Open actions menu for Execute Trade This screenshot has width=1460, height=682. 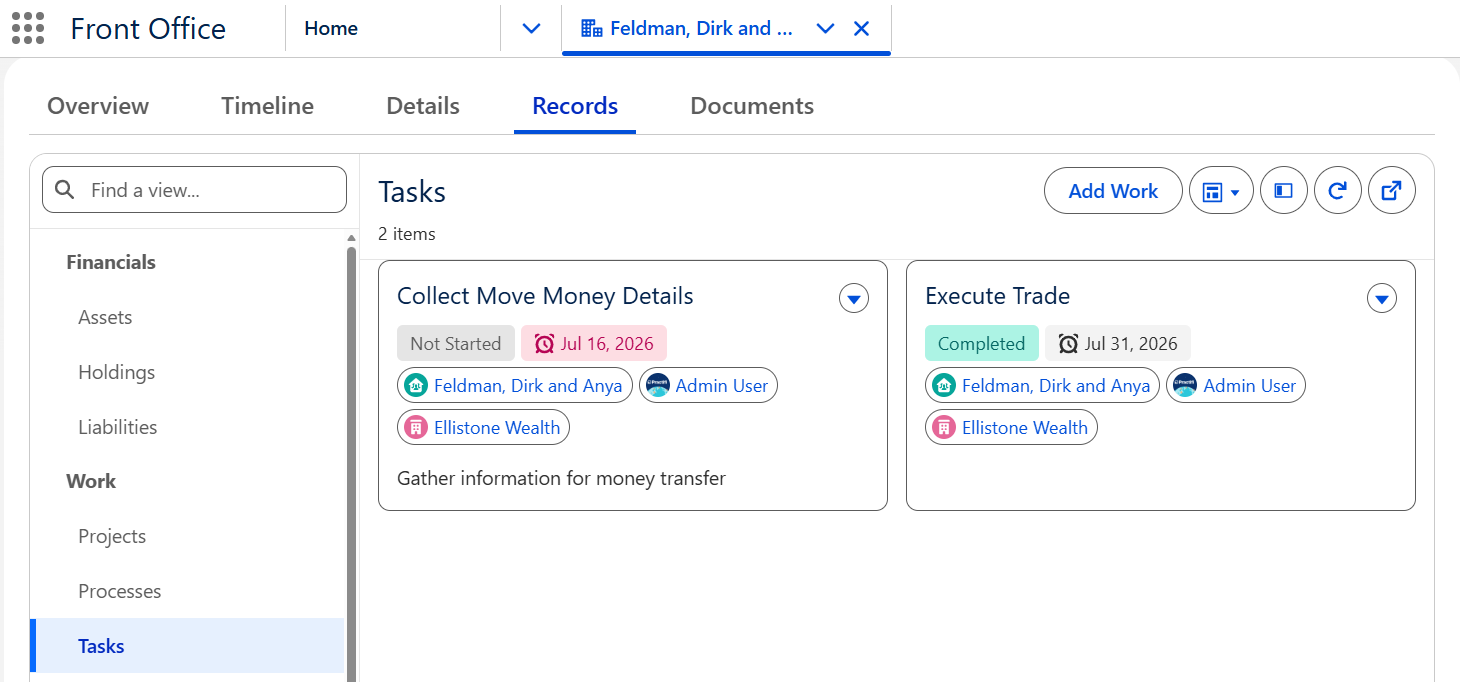coord(1382,298)
